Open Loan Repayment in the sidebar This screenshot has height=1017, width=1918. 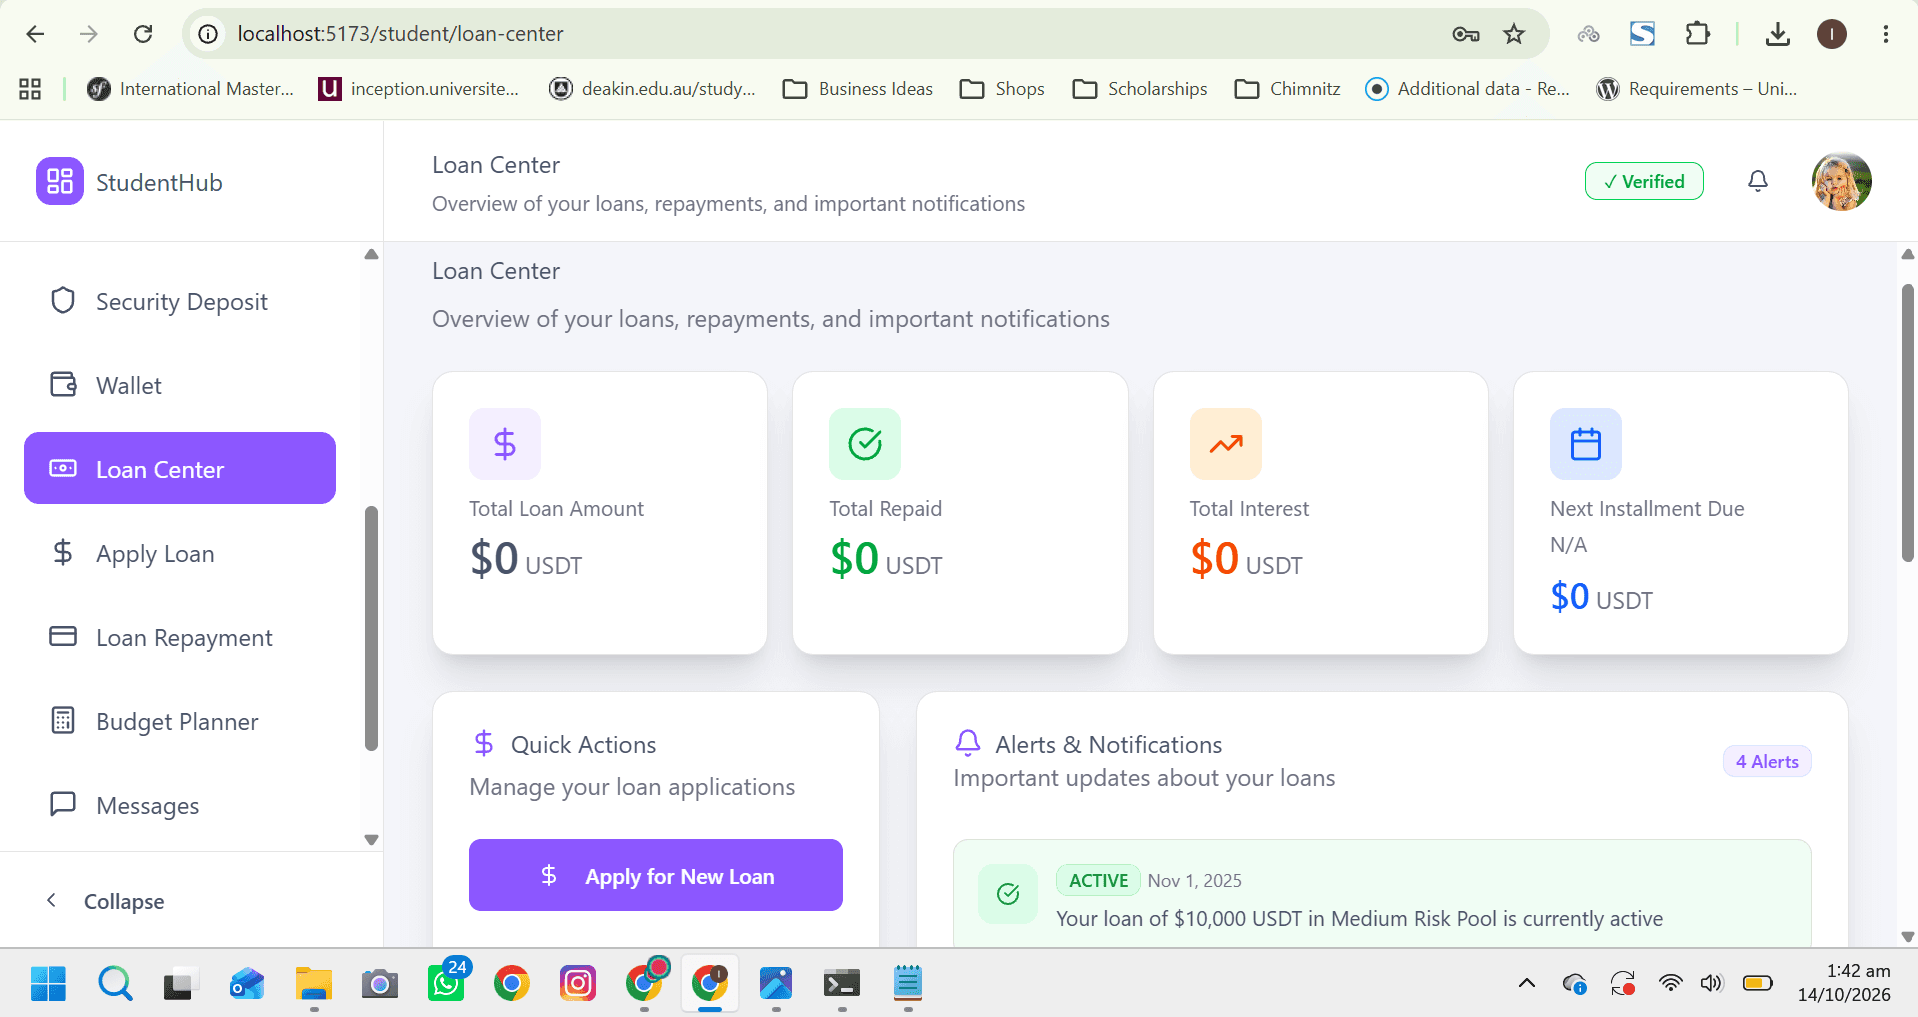click(x=180, y=637)
